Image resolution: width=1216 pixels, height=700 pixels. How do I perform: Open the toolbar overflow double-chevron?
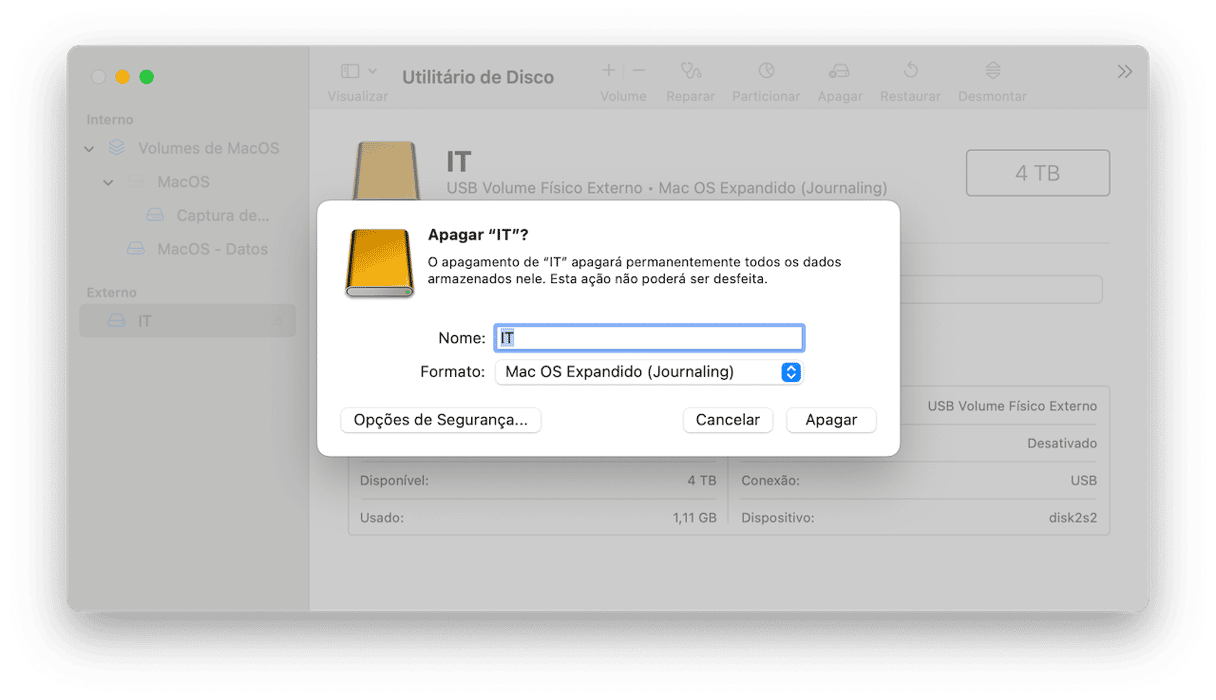pos(1125,72)
